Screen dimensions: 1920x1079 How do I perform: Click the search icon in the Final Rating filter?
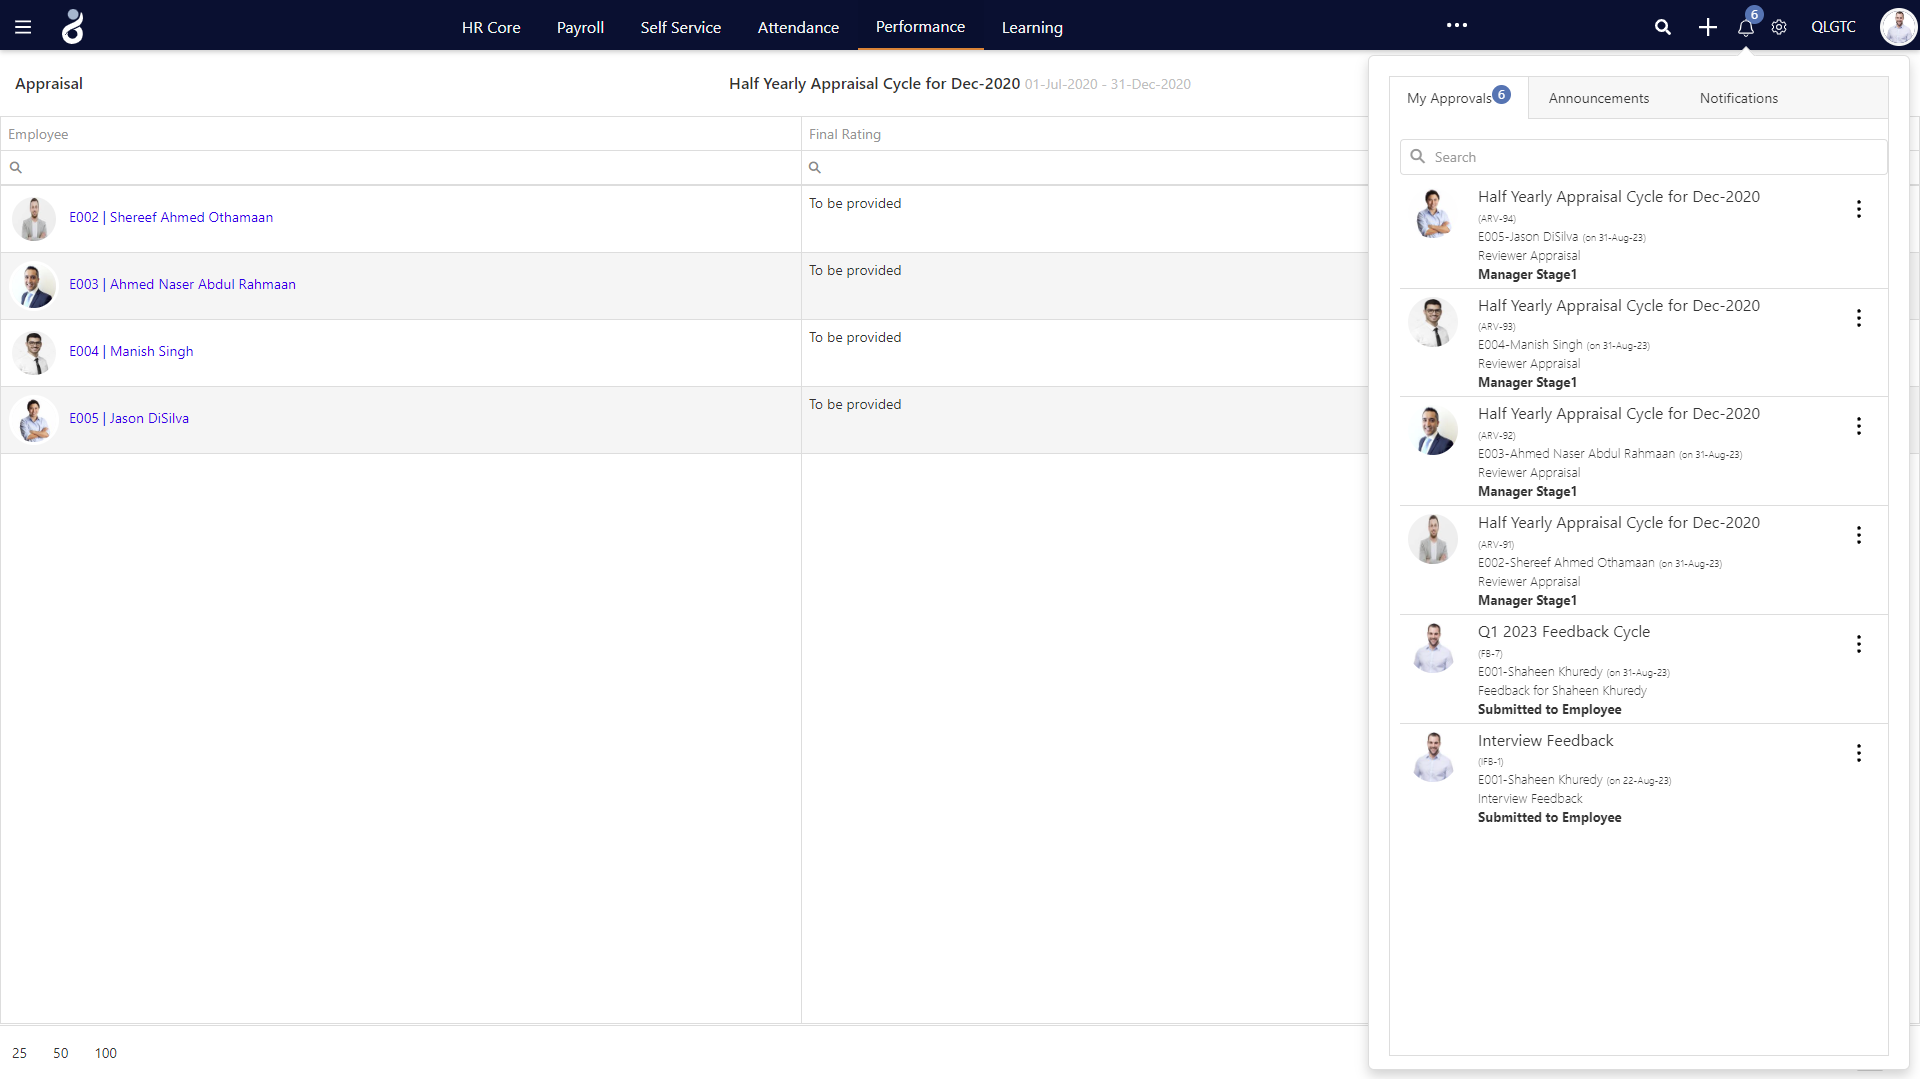point(815,167)
